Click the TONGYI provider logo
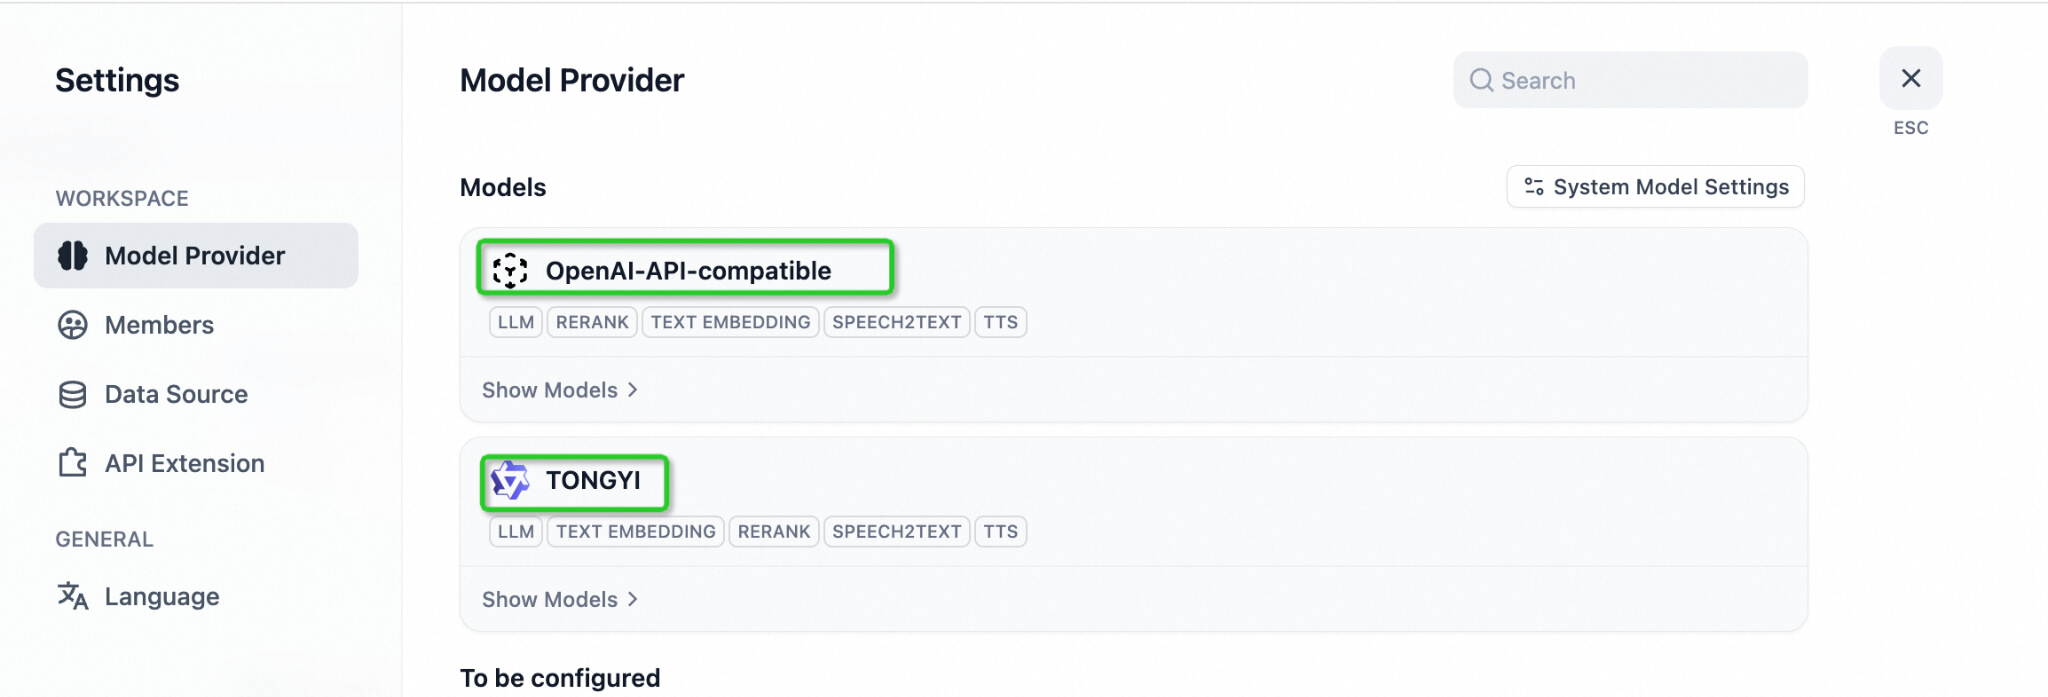This screenshot has height=697, width=2048. (510, 481)
